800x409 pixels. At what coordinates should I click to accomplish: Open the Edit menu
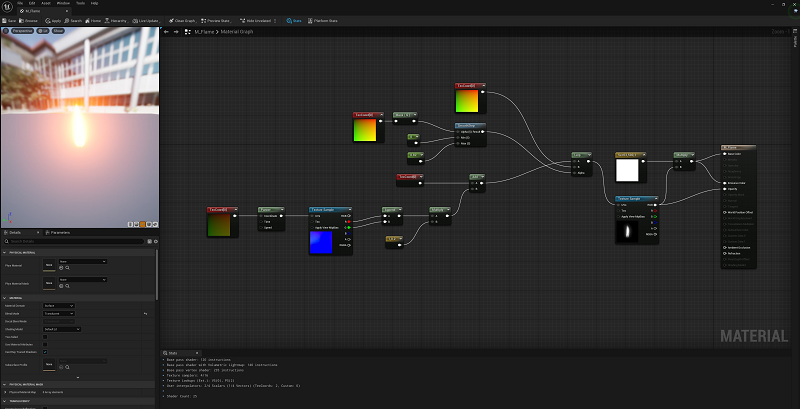32,3
